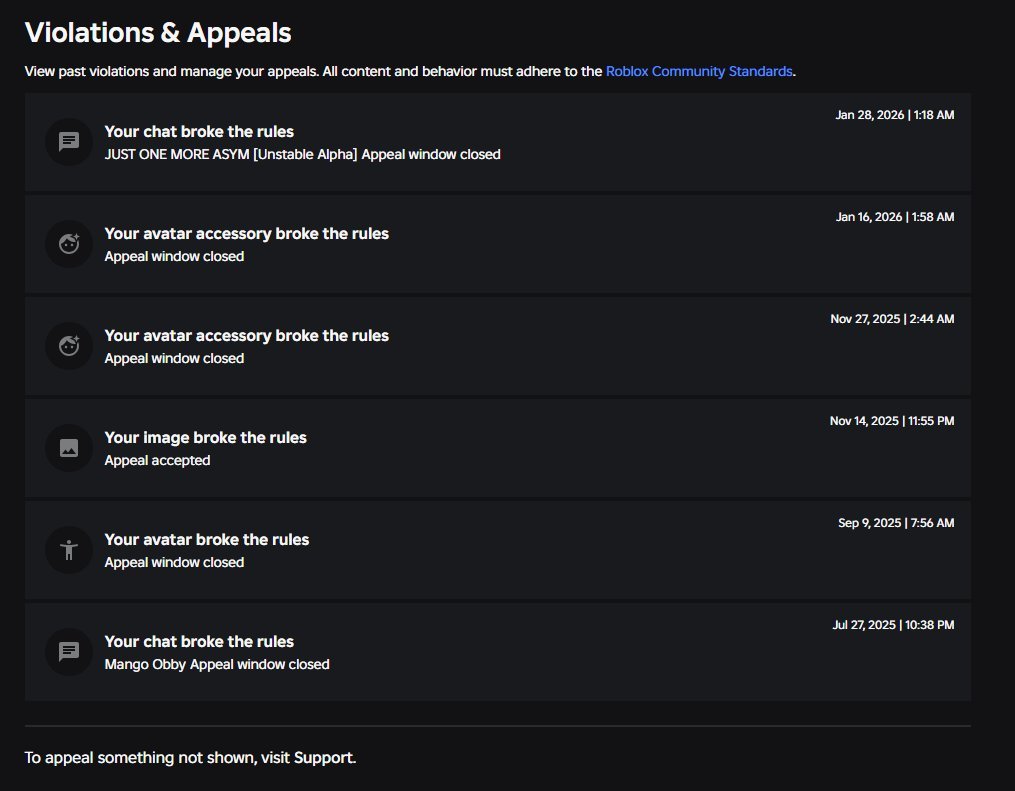Open the 'Your image broke the rules' entry
This screenshot has height=791, width=1015.
click(x=497, y=448)
